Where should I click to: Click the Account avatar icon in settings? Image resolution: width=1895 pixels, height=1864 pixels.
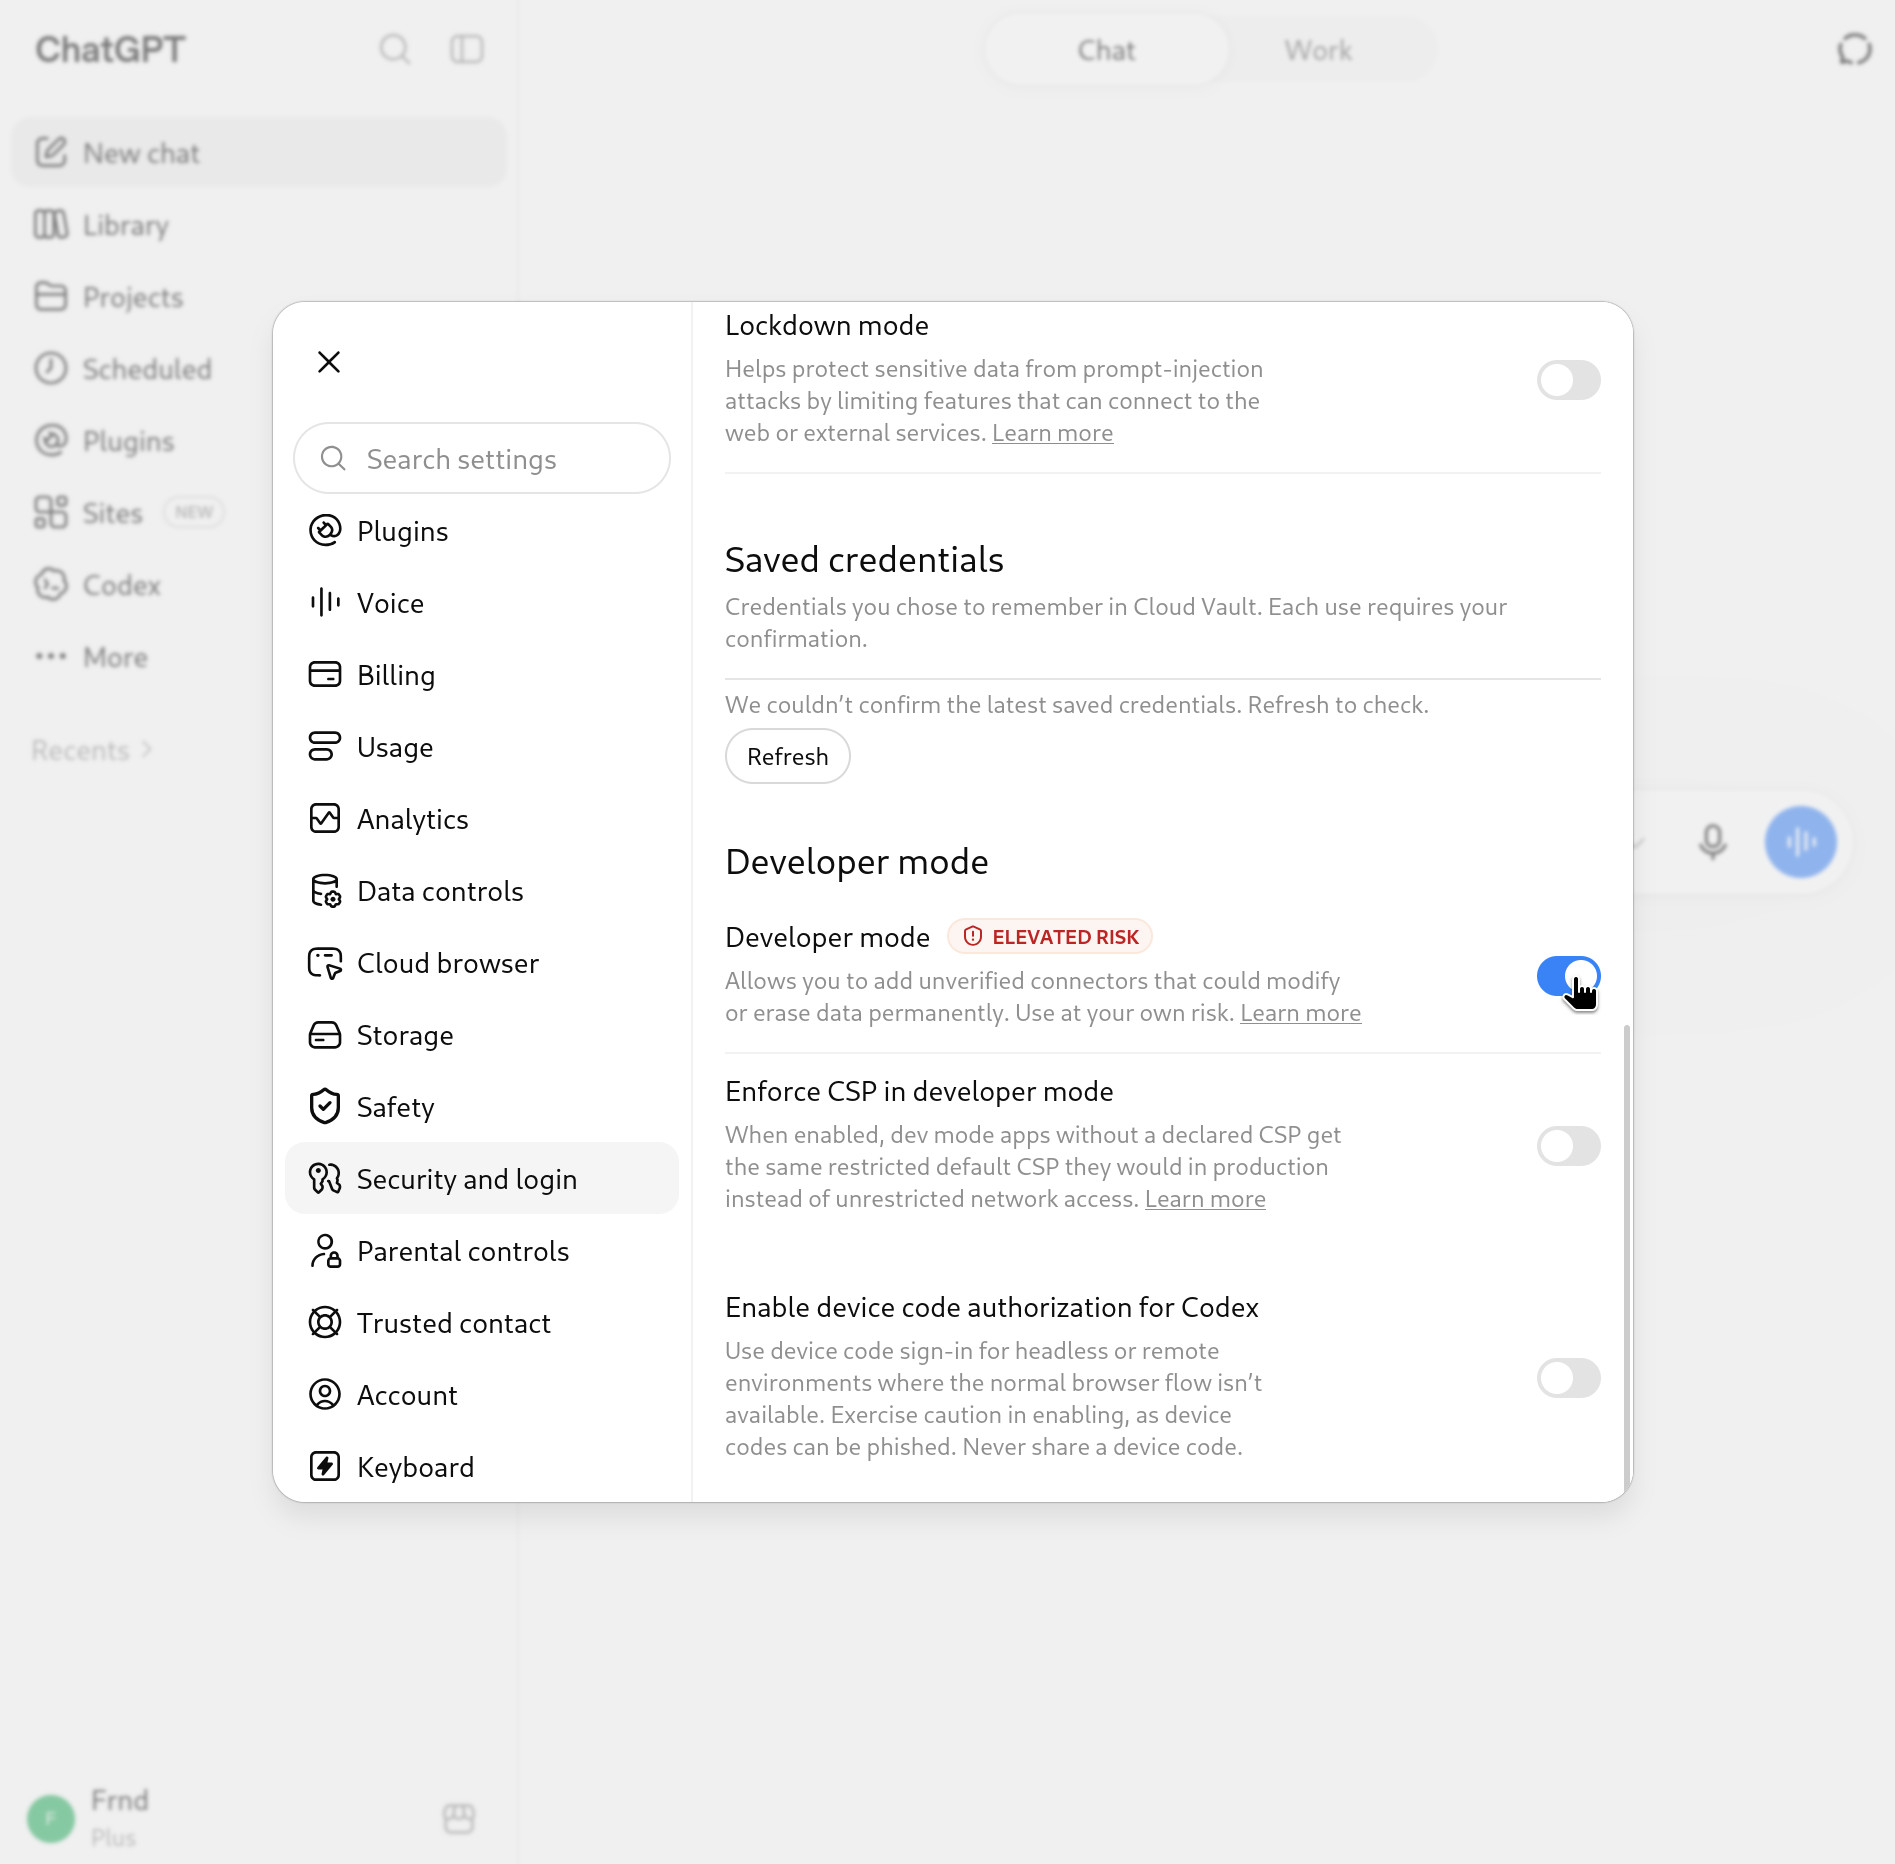[x=325, y=1394]
